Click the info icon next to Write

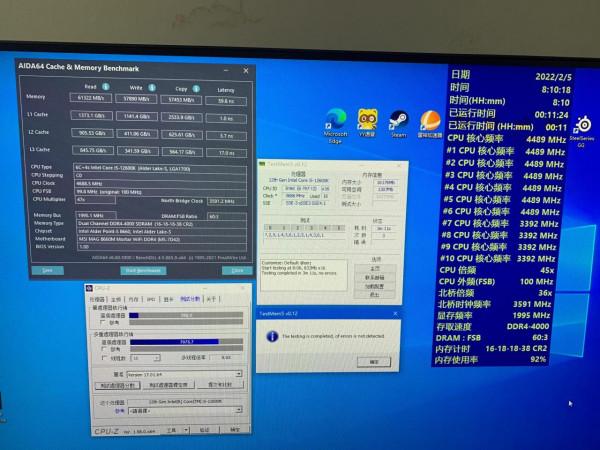(x=152, y=88)
